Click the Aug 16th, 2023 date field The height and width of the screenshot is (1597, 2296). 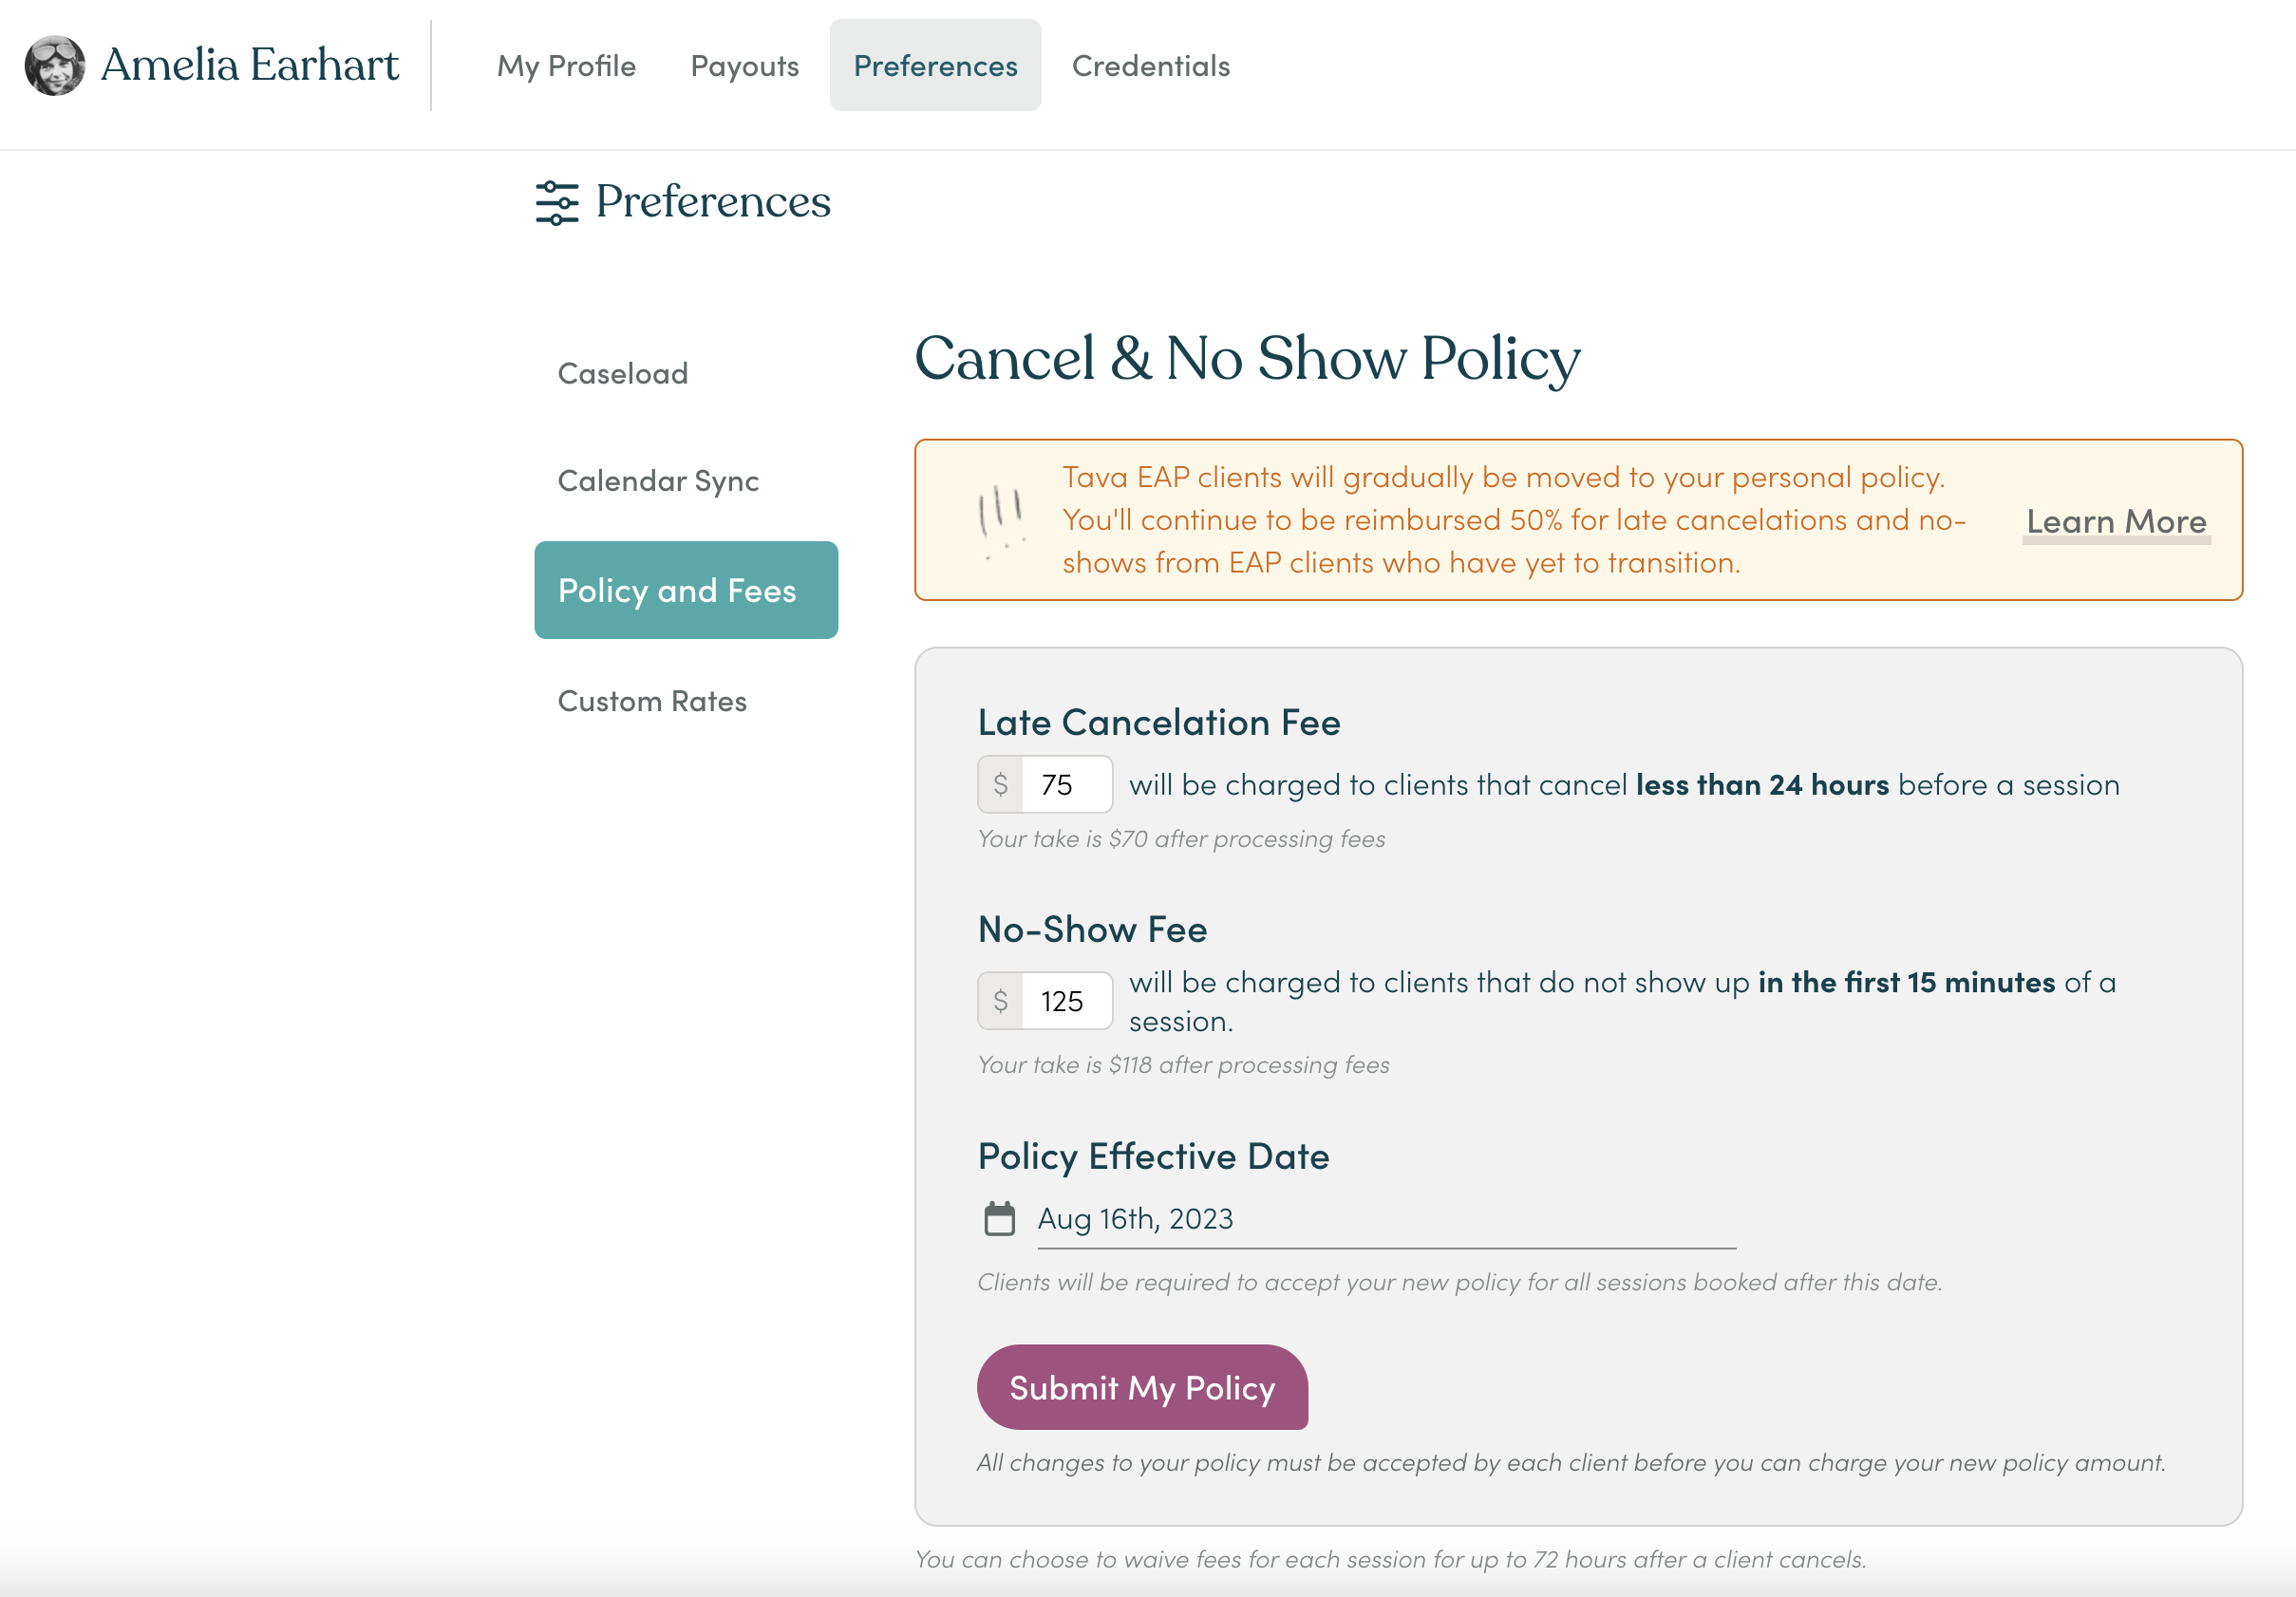pos(1135,1218)
